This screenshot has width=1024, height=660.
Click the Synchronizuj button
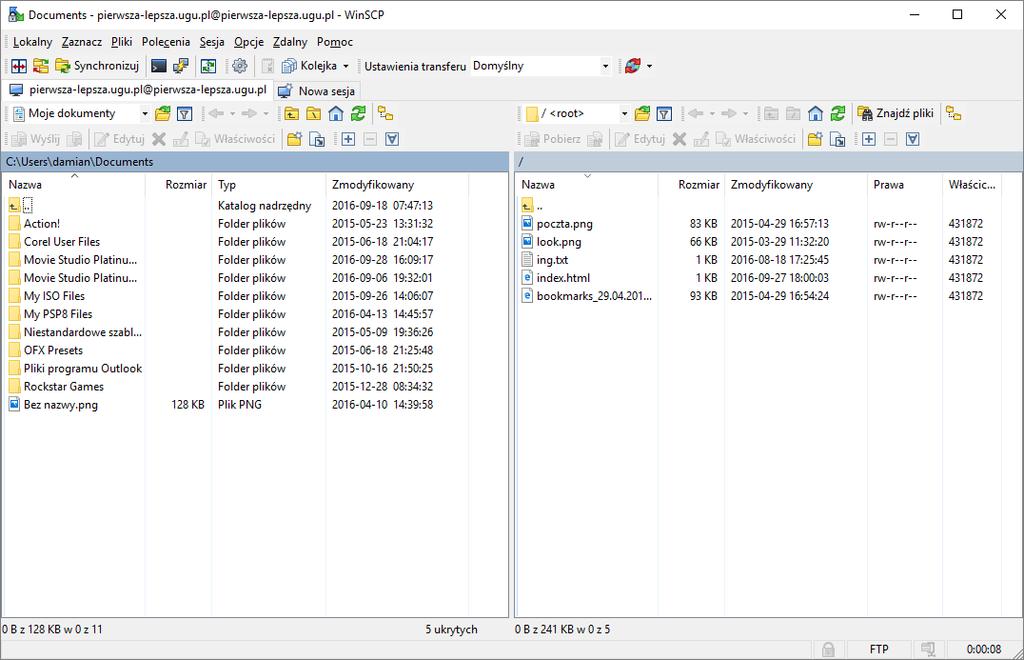click(x=97, y=66)
